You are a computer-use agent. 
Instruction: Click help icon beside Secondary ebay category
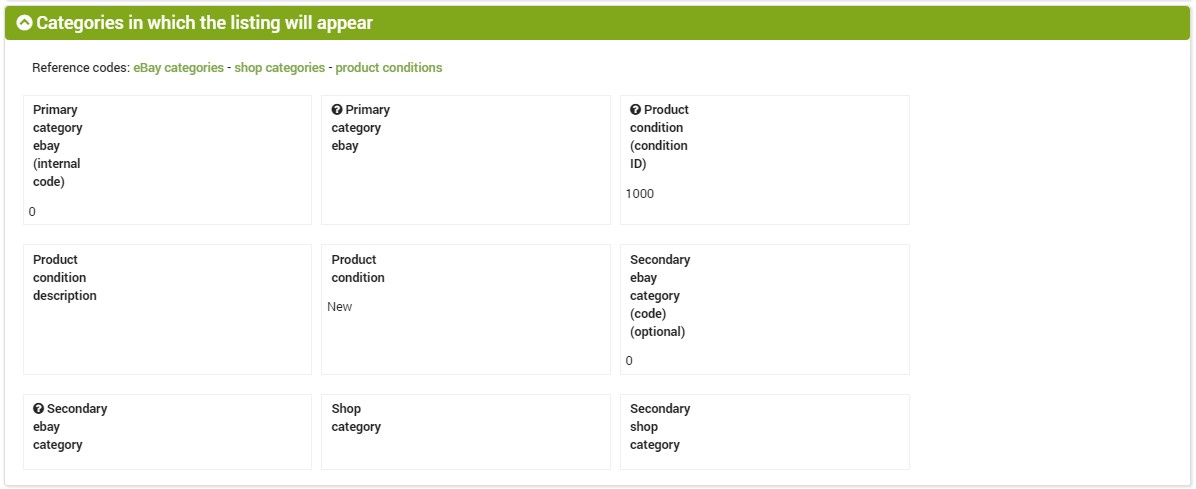point(38,409)
